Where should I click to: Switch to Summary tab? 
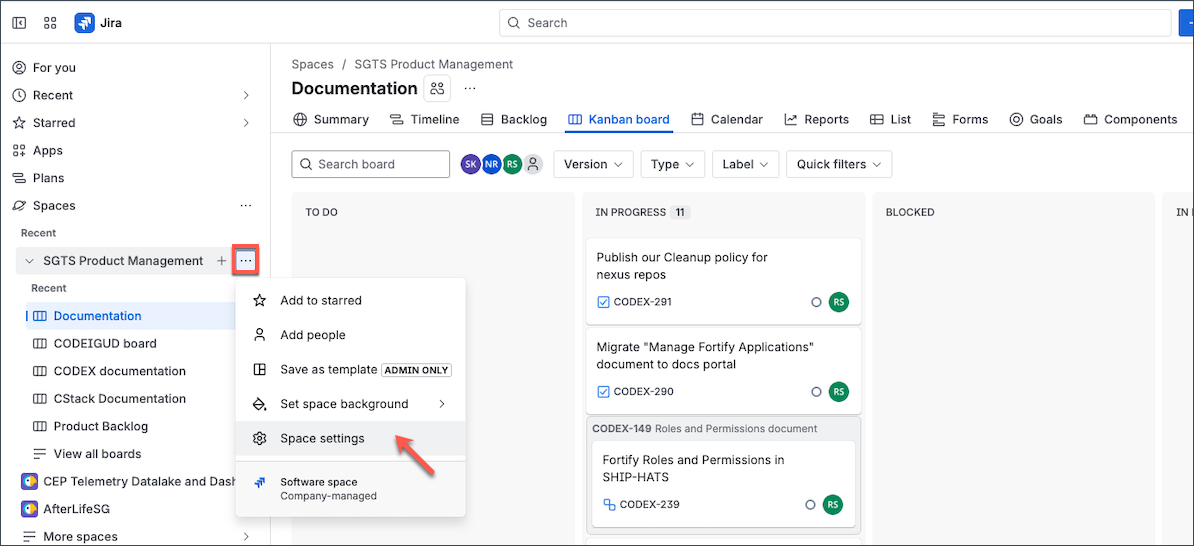[x=331, y=120]
